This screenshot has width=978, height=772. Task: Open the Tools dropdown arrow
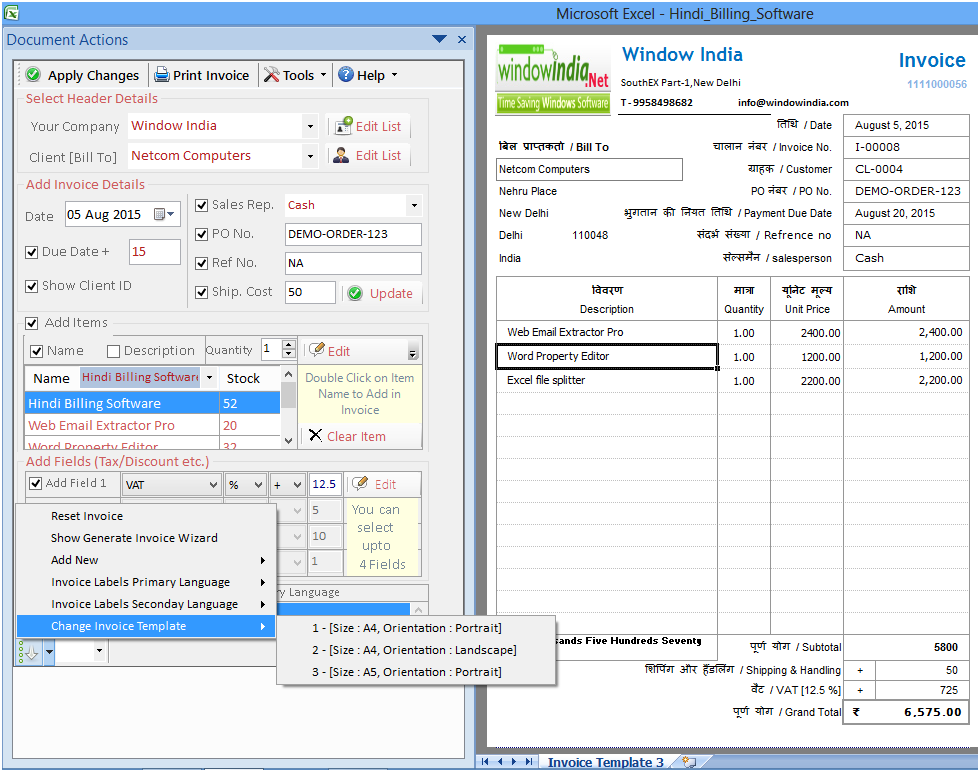[323, 75]
